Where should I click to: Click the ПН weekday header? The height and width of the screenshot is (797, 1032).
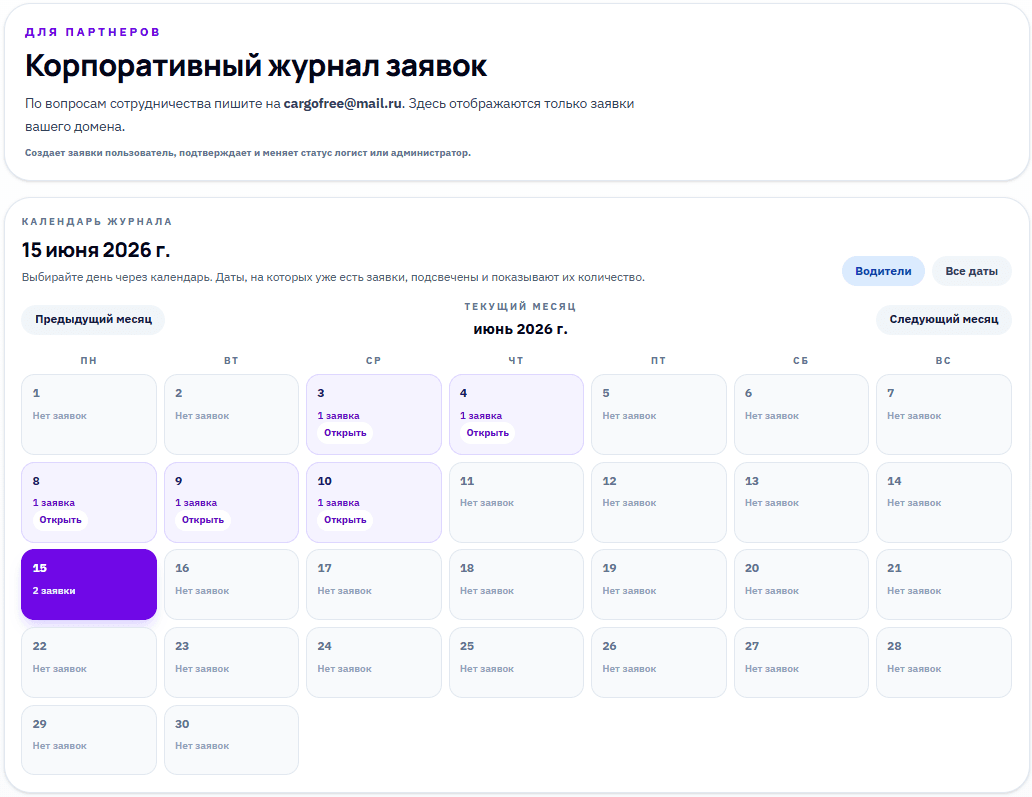89,361
